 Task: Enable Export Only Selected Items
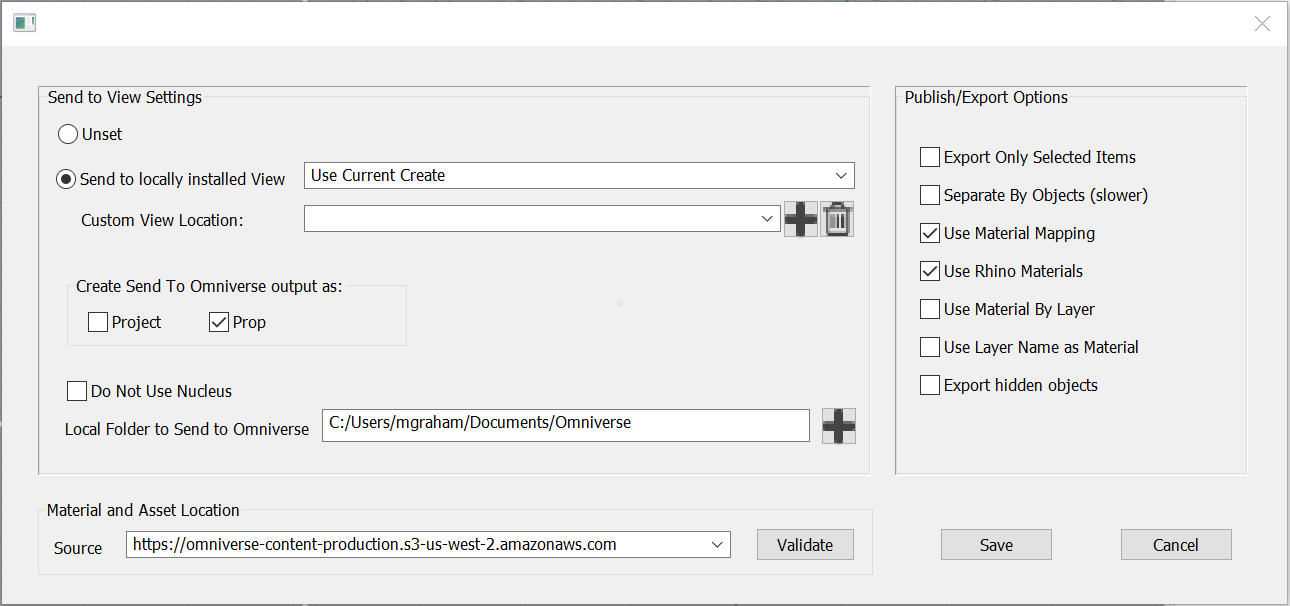930,157
